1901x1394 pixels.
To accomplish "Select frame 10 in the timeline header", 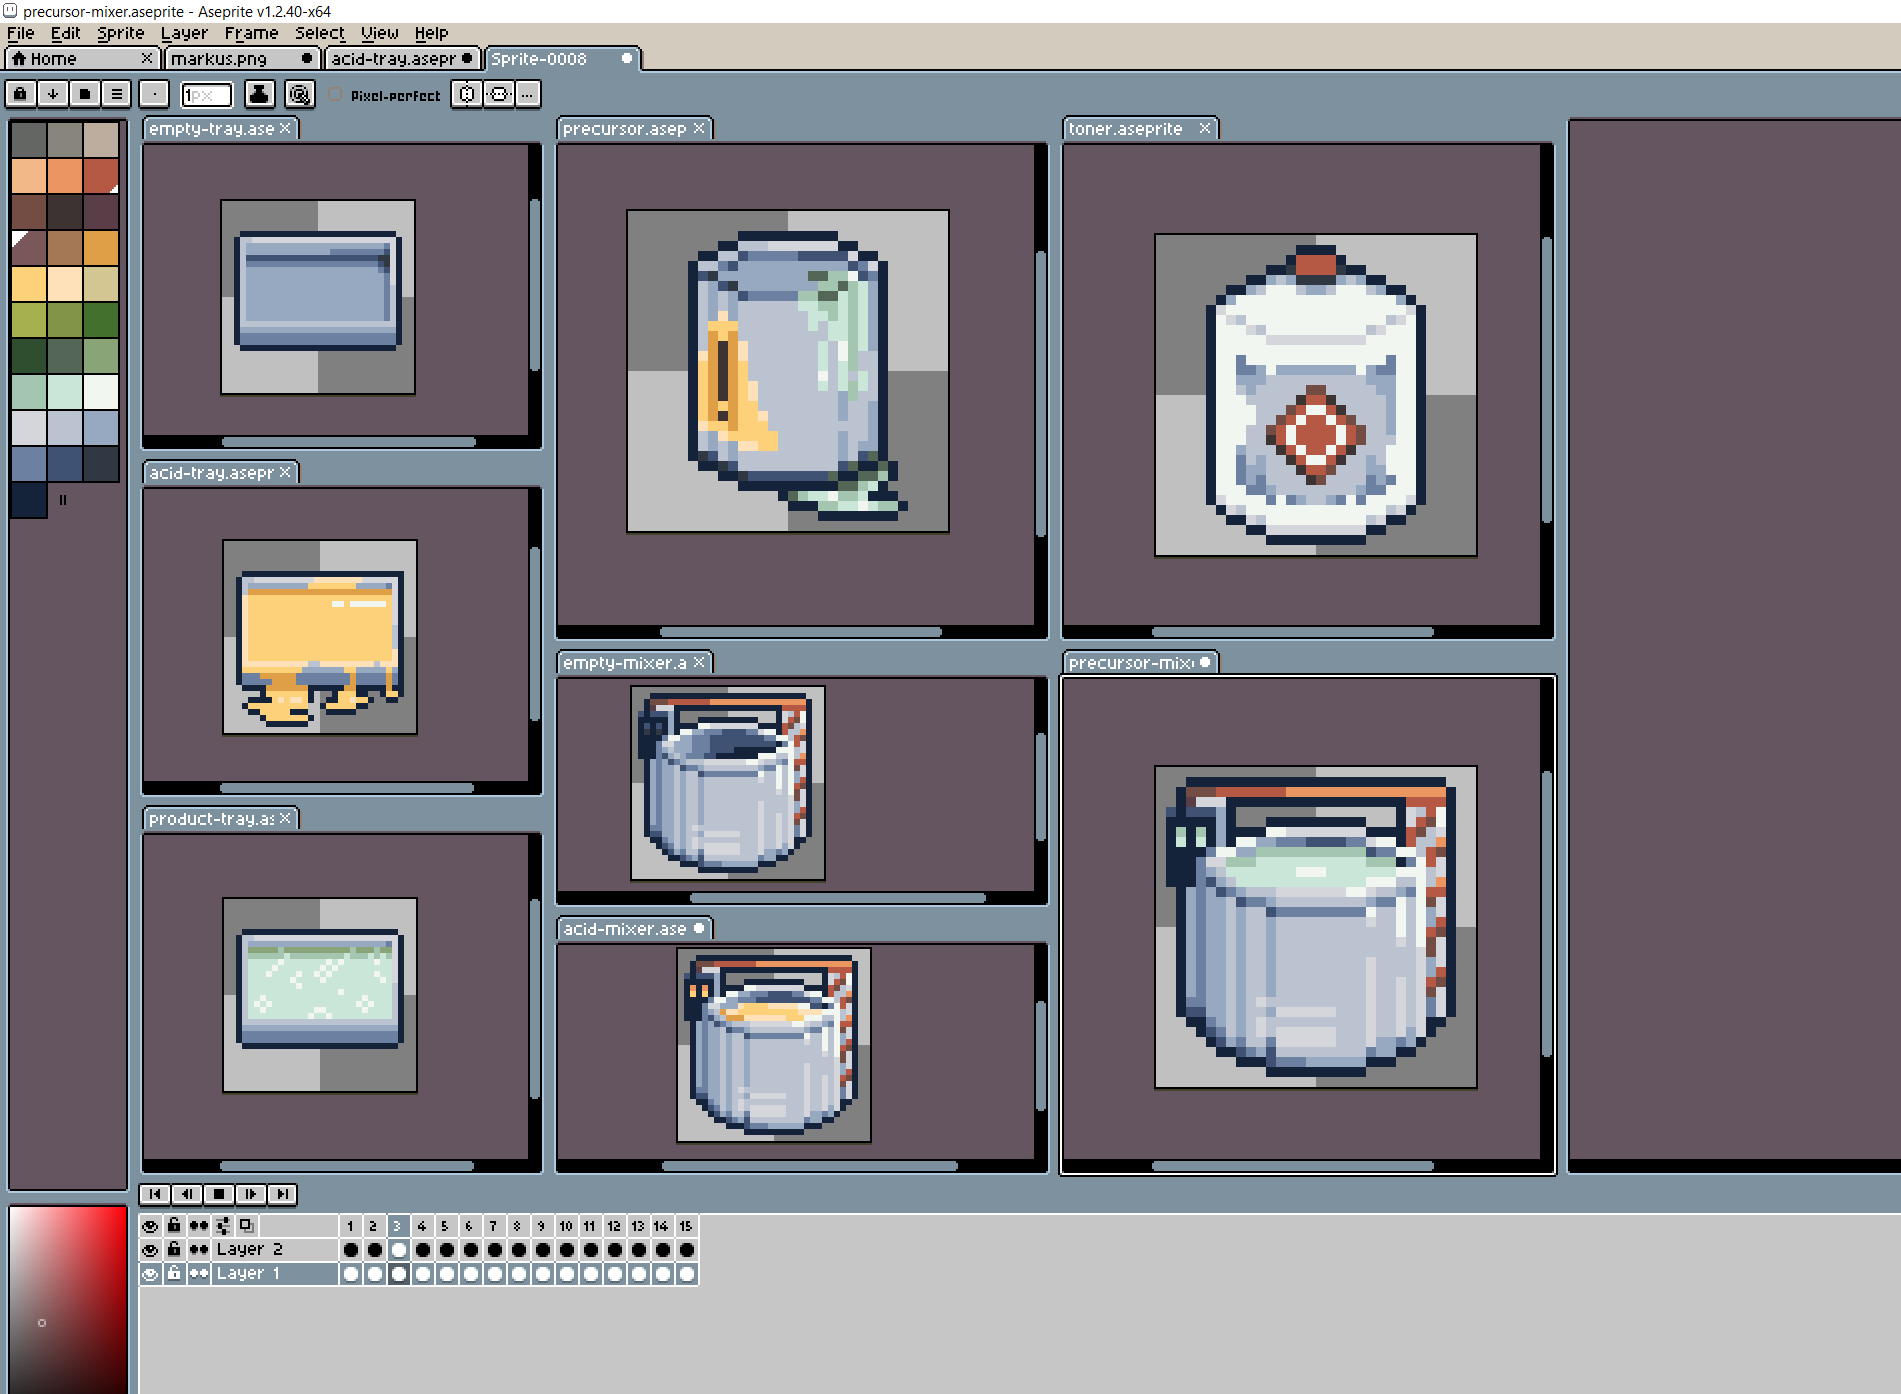I will [566, 1225].
